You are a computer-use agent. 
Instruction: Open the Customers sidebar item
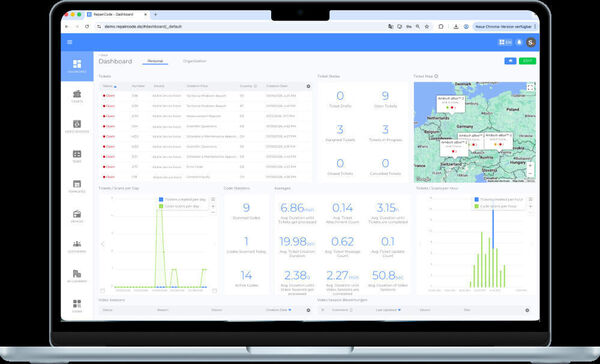point(77,246)
